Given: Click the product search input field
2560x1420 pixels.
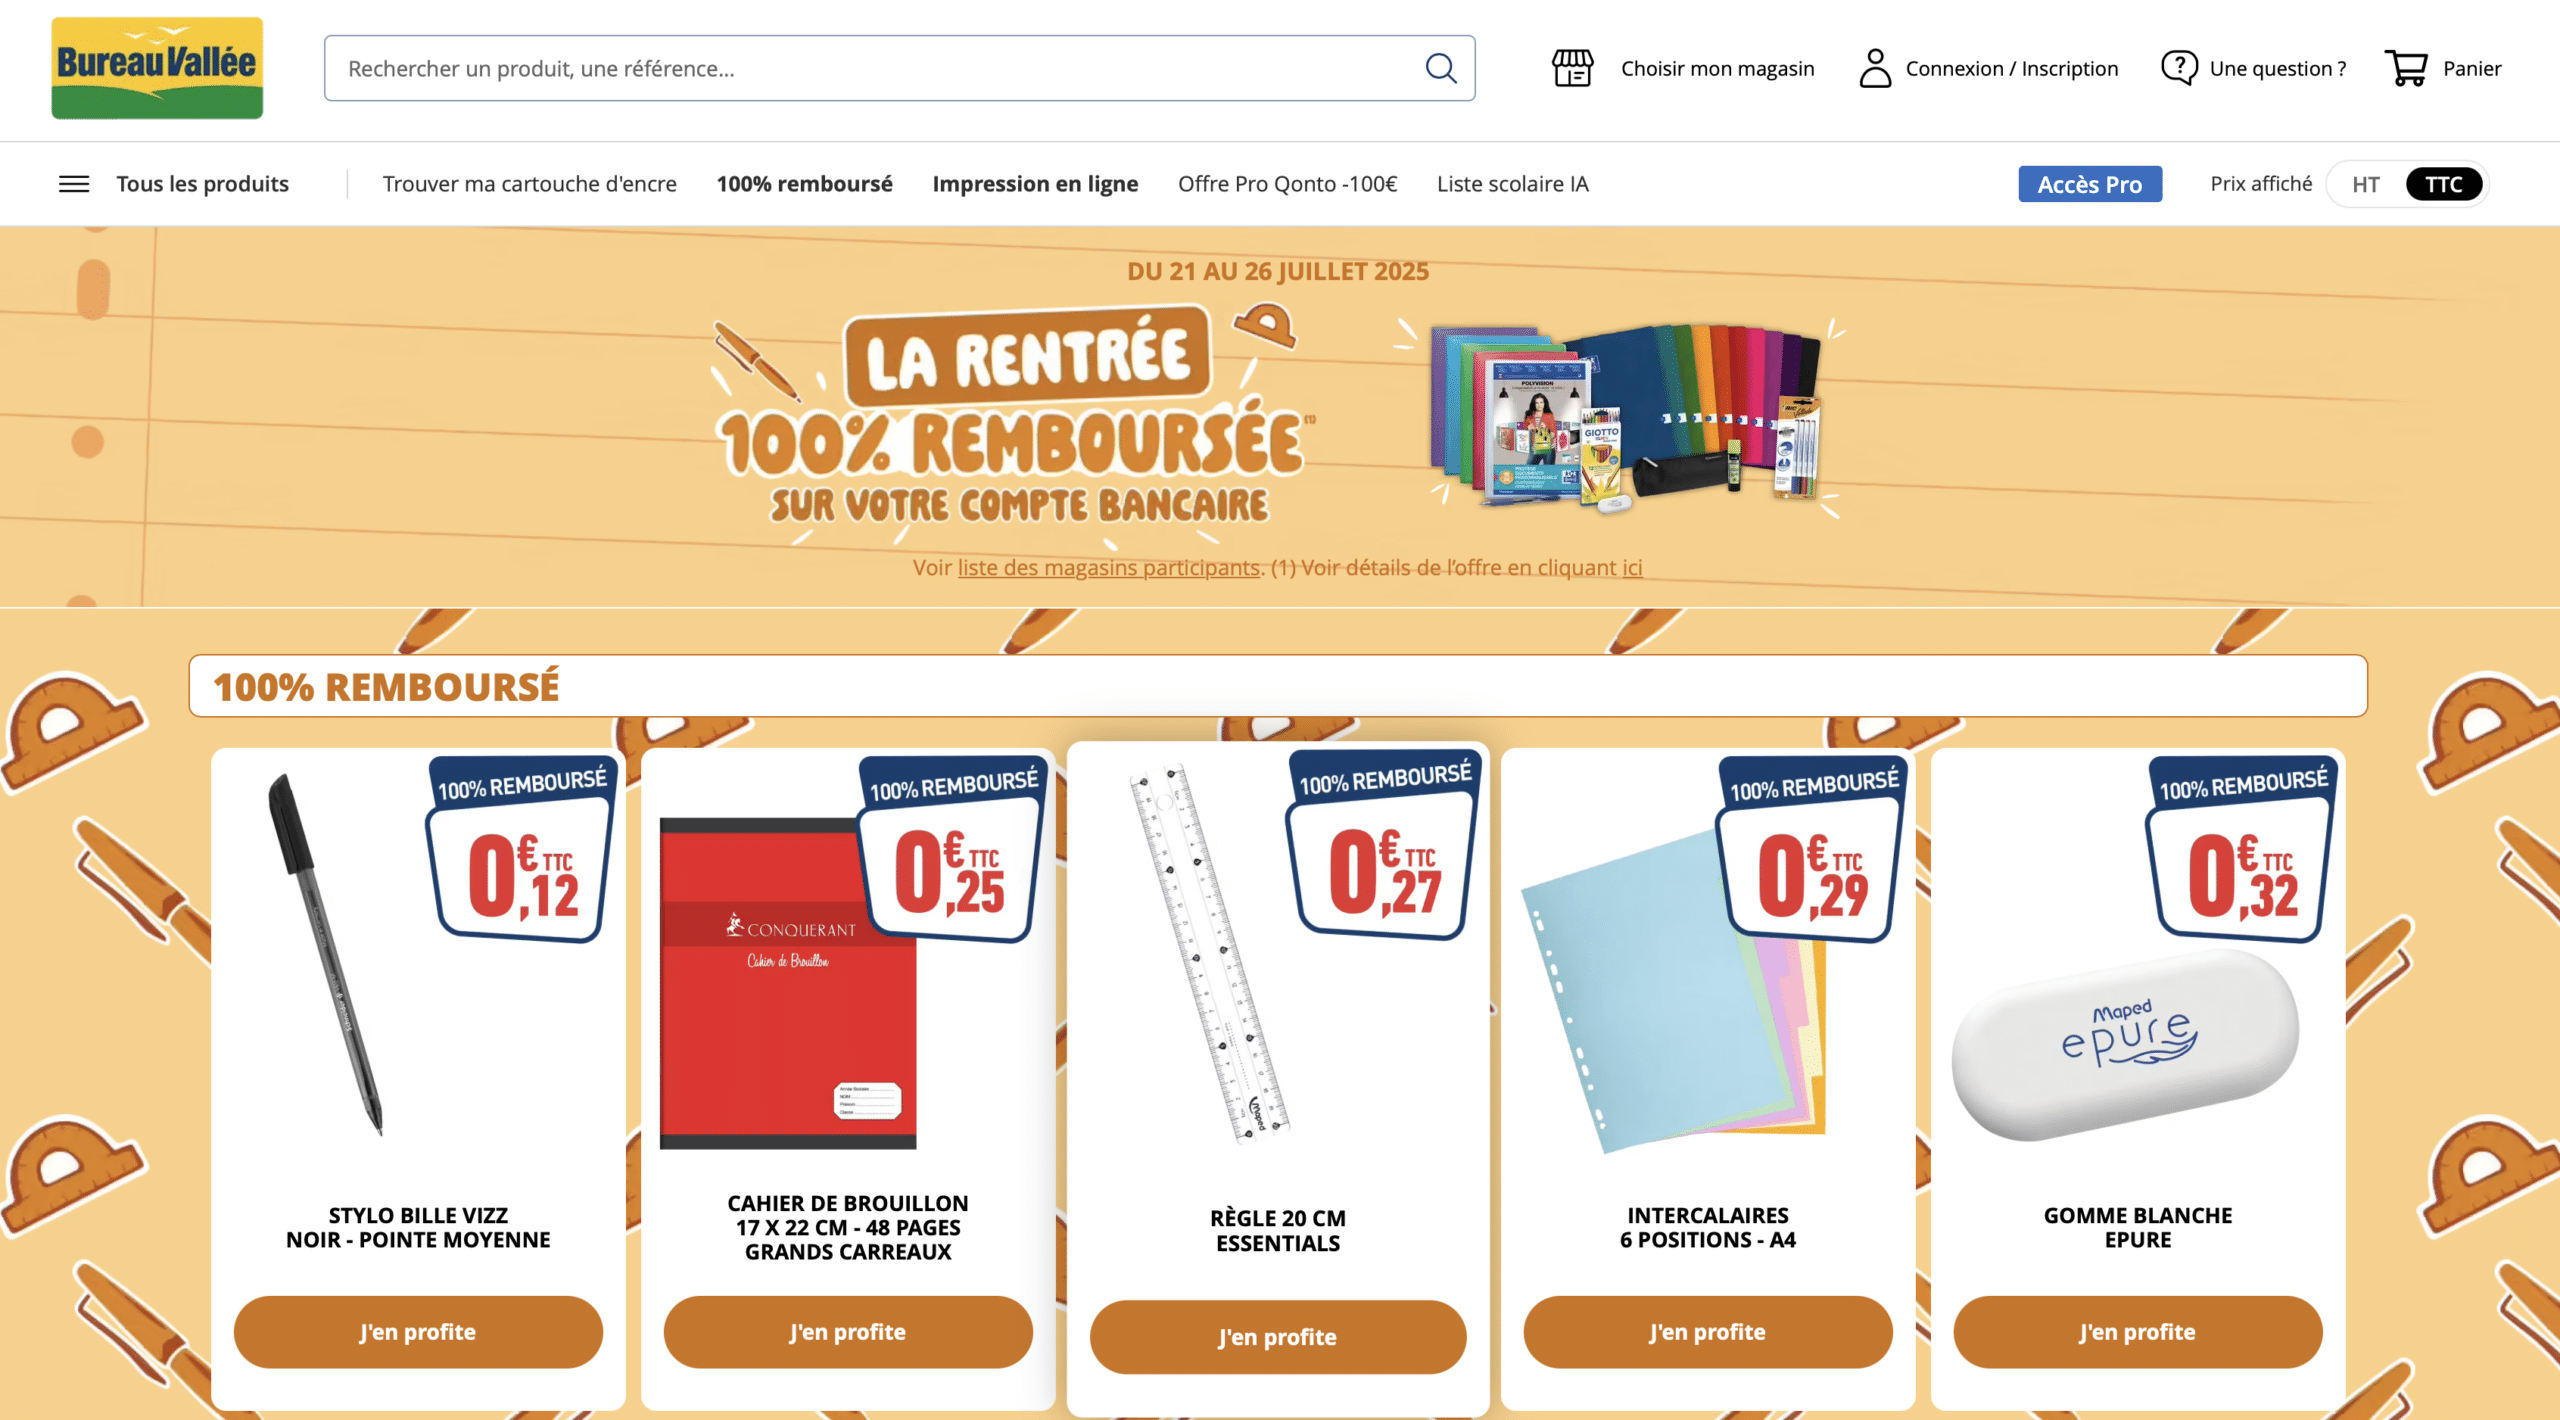Looking at the screenshot, I should pyautogui.click(x=880, y=68).
